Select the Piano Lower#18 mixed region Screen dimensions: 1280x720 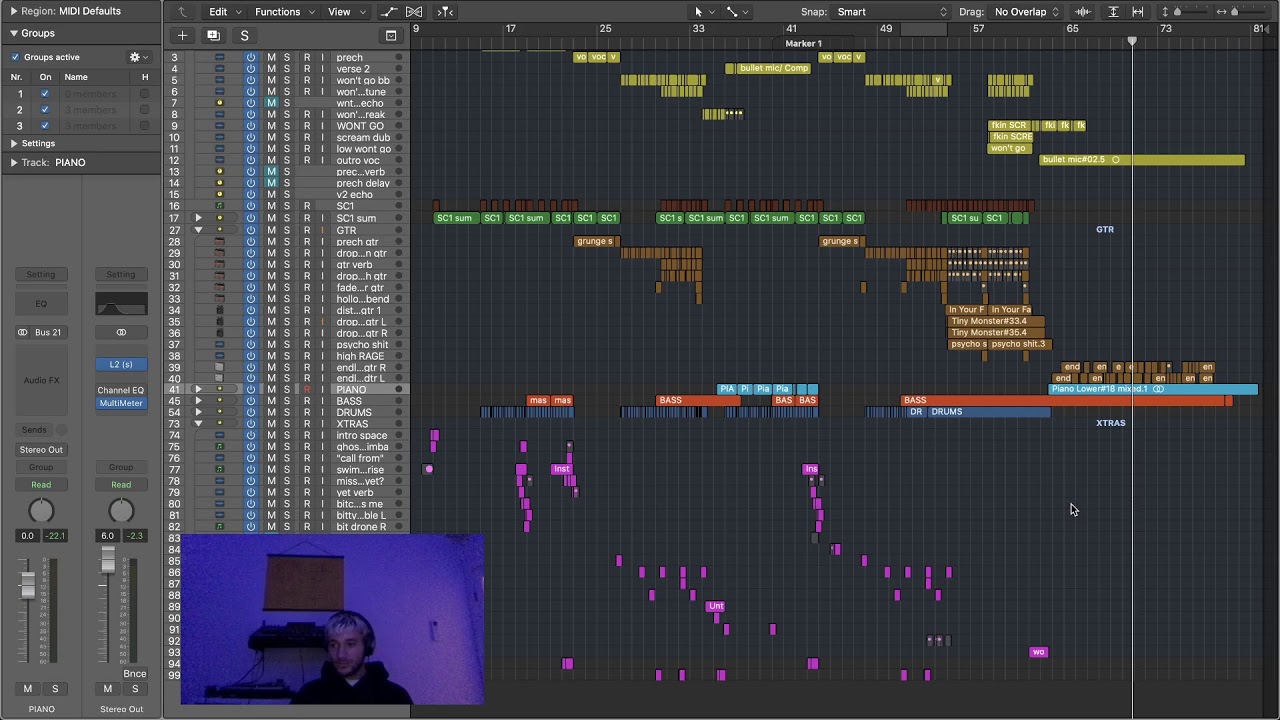click(x=1153, y=389)
